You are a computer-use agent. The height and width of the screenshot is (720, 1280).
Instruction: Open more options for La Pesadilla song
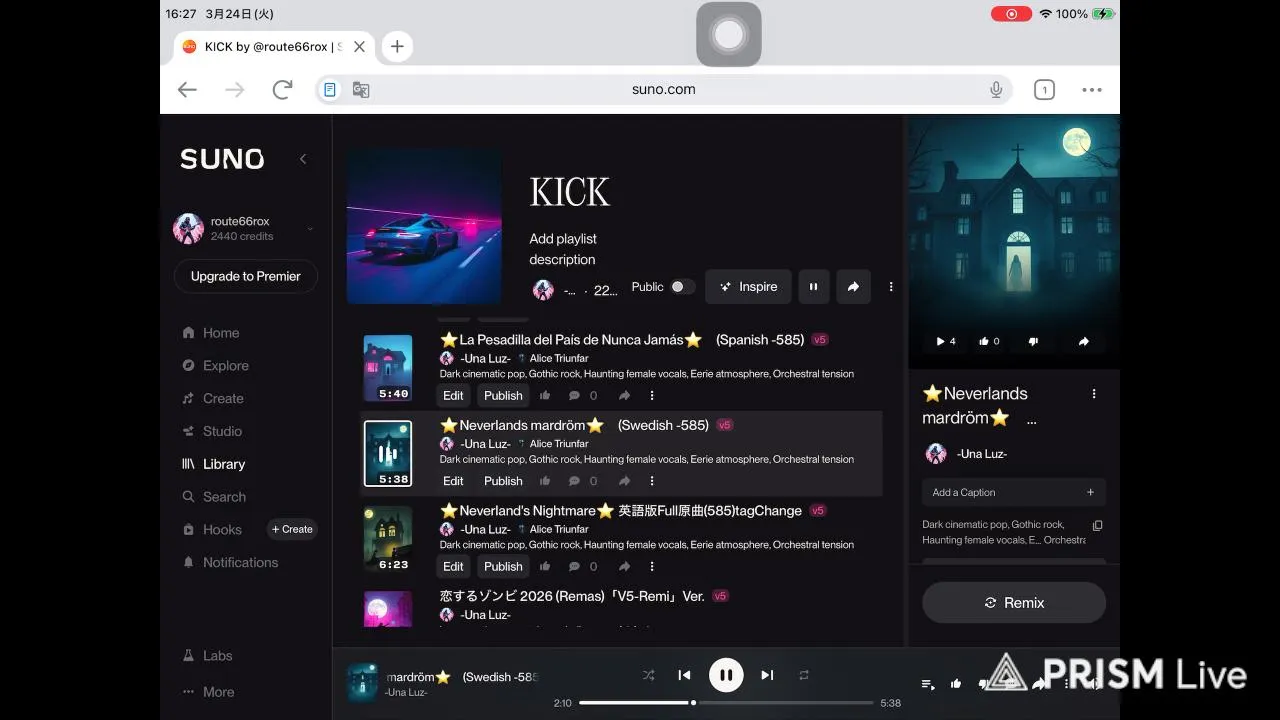(x=652, y=396)
